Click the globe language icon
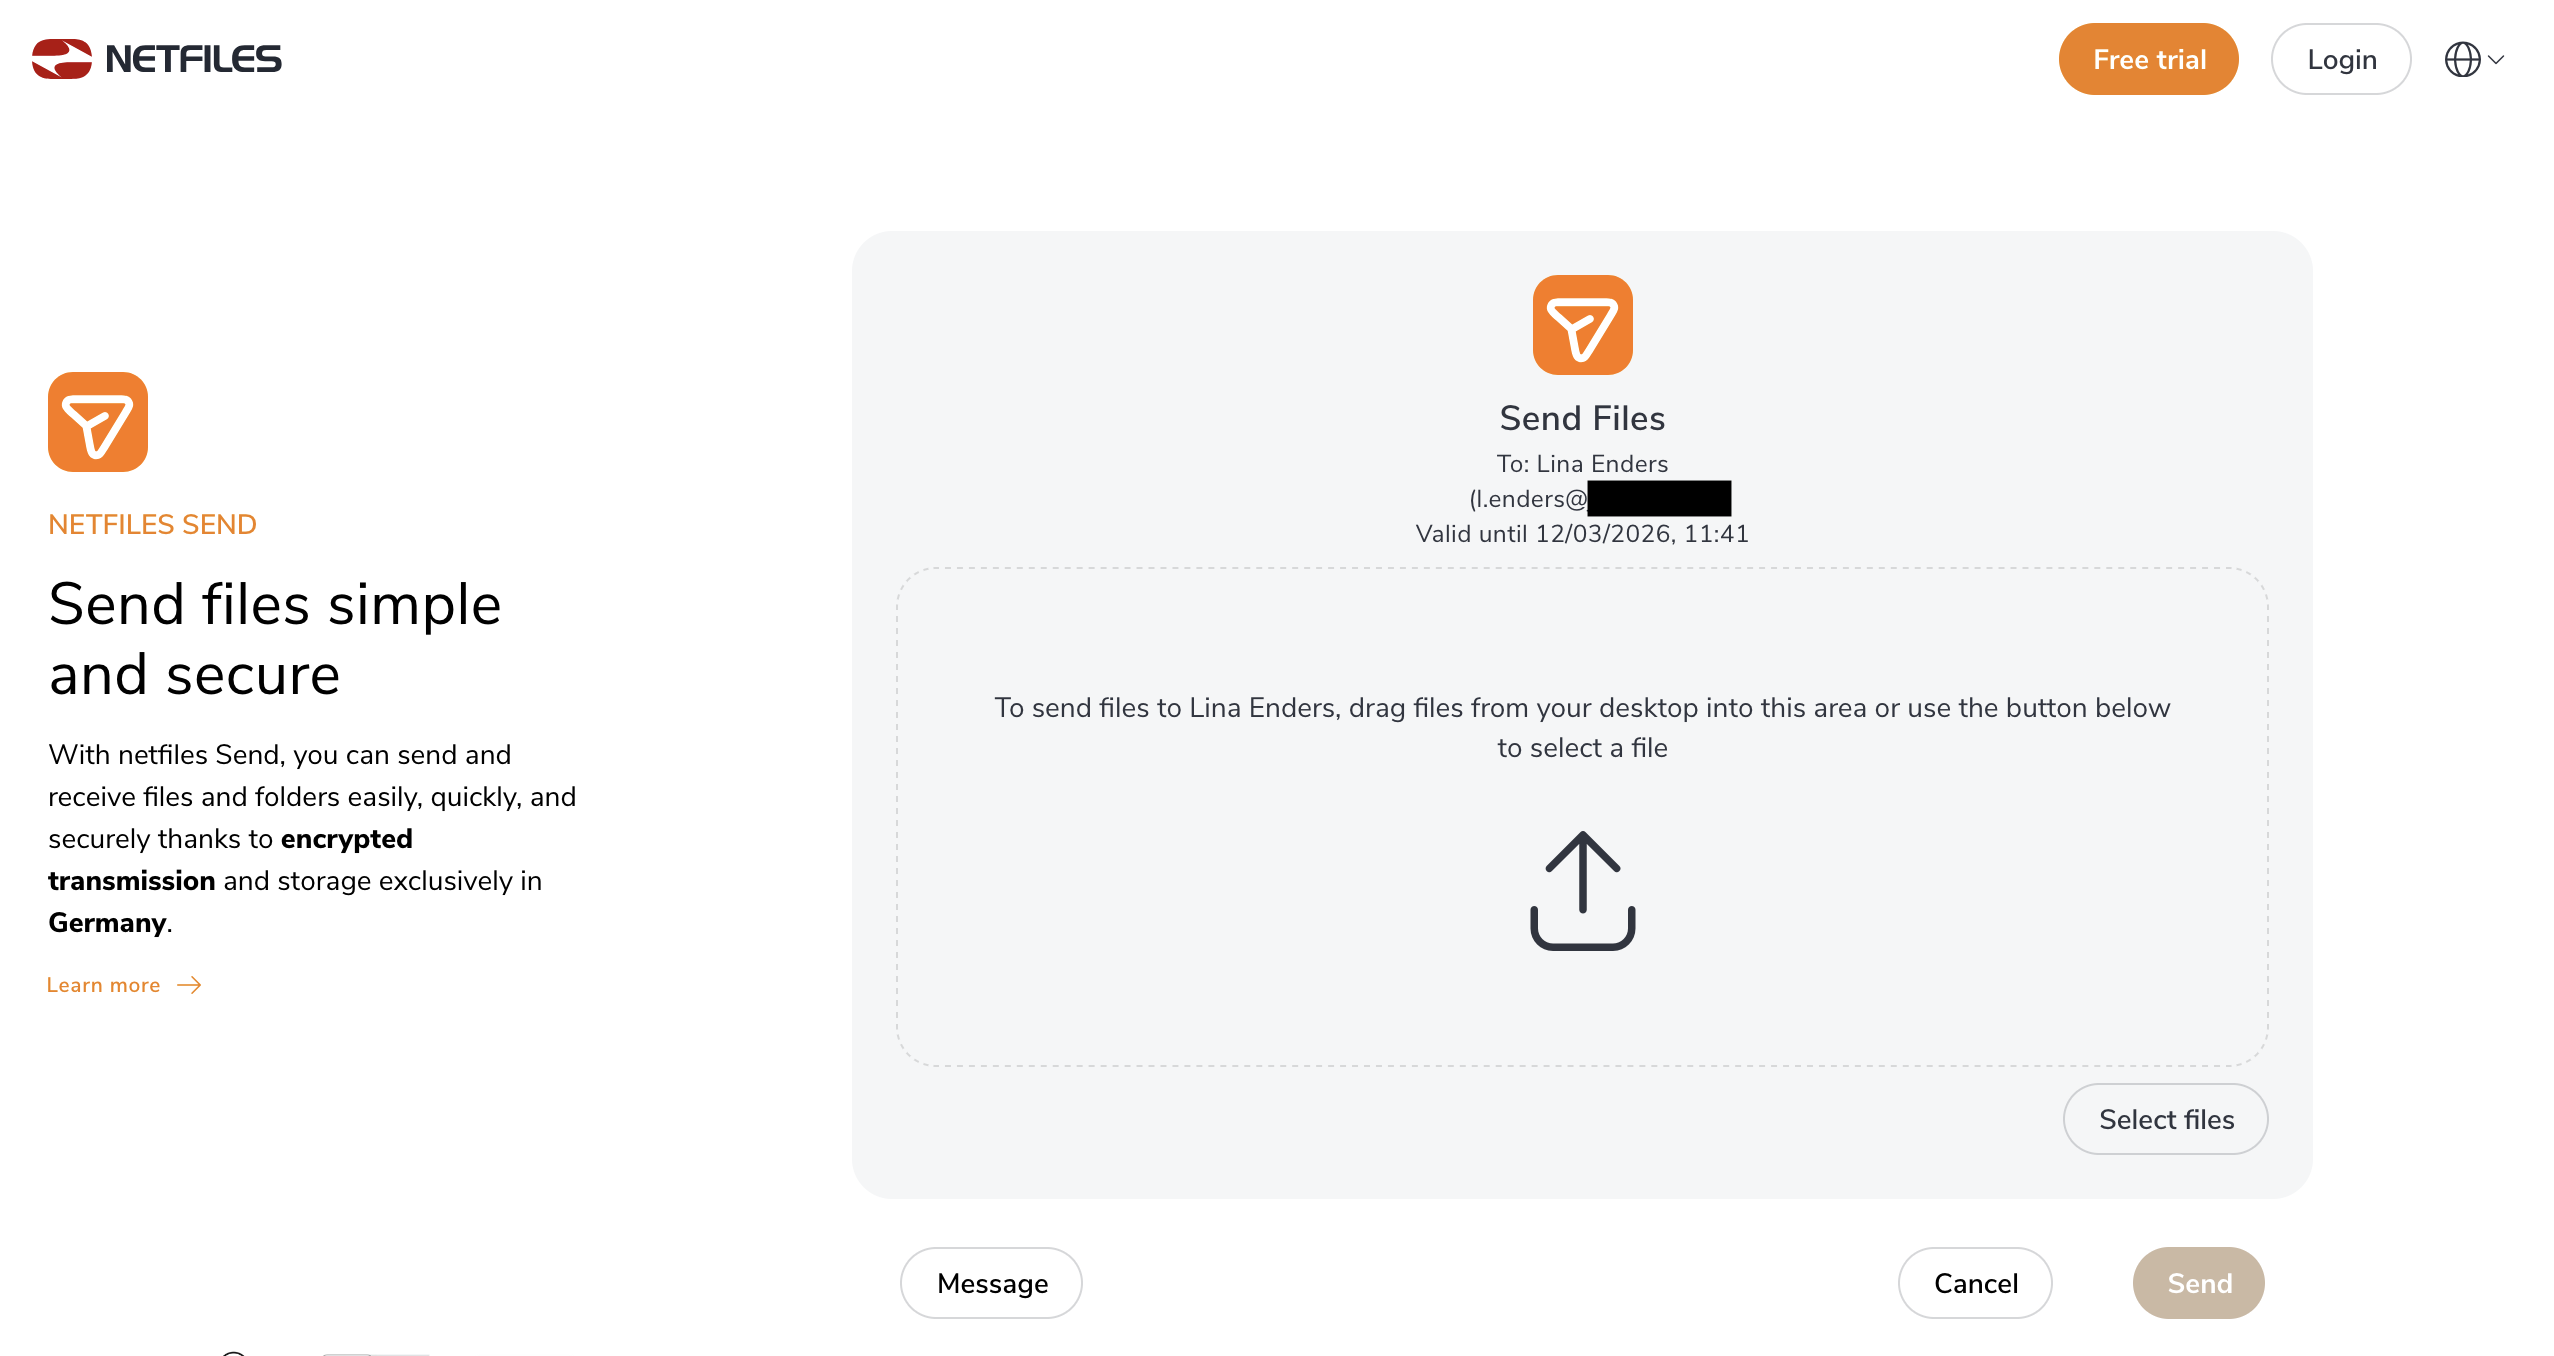The height and width of the screenshot is (1356, 2554). tap(2462, 60)
